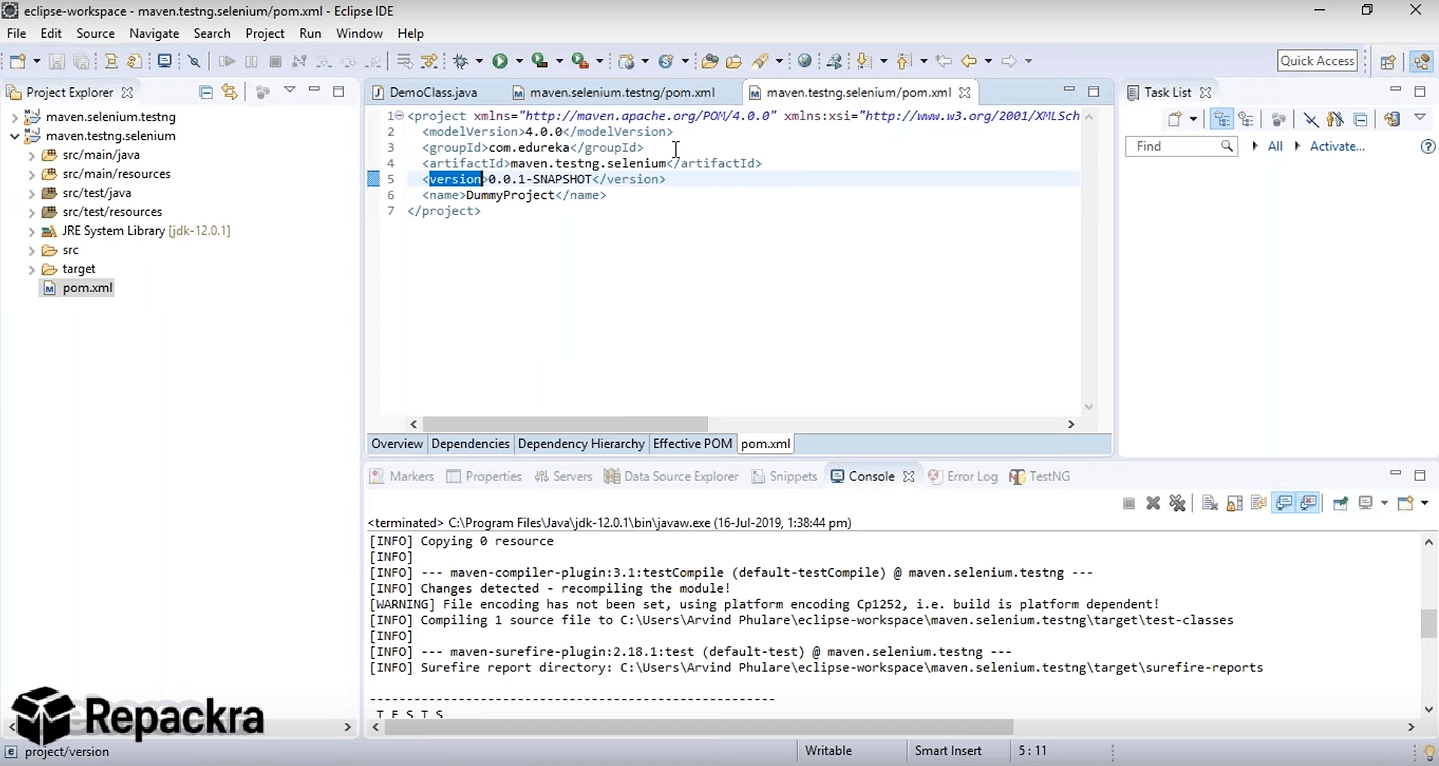
Task: Click Synchronize Changed icon in Task List
Action: pos(1392,119)
